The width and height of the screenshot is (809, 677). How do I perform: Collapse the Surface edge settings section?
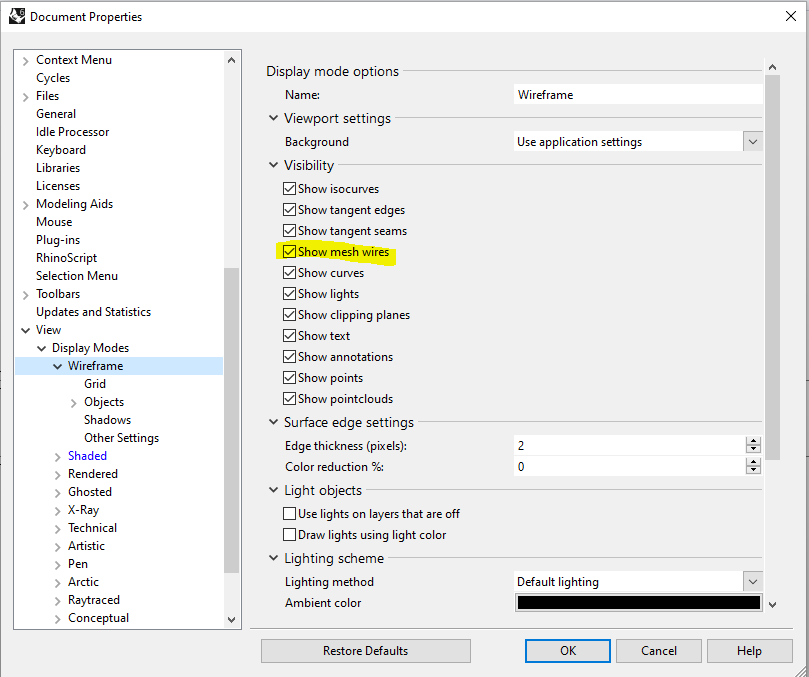(x=273, y=422)
